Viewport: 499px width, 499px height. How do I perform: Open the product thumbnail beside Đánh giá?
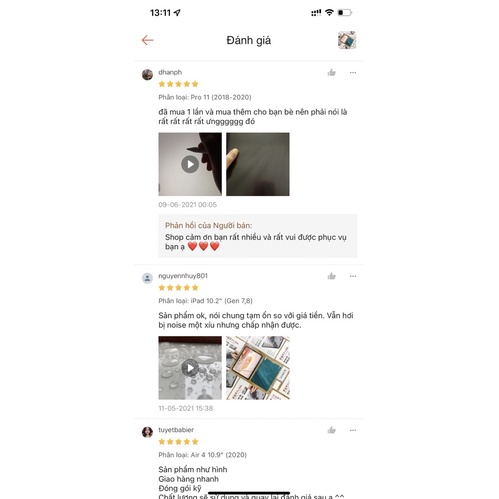coord(347,40)
